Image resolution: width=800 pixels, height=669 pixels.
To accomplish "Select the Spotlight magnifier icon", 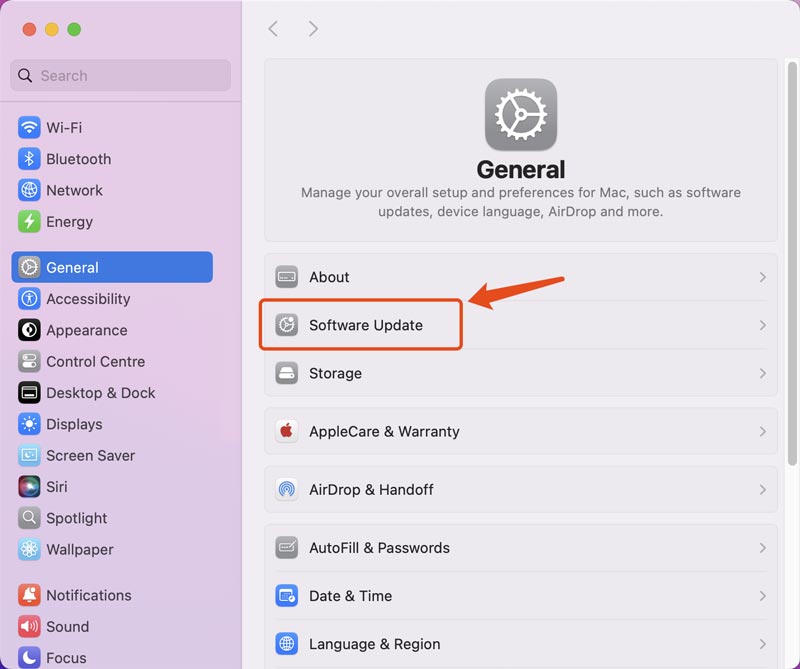I will (x=29, y=518).
